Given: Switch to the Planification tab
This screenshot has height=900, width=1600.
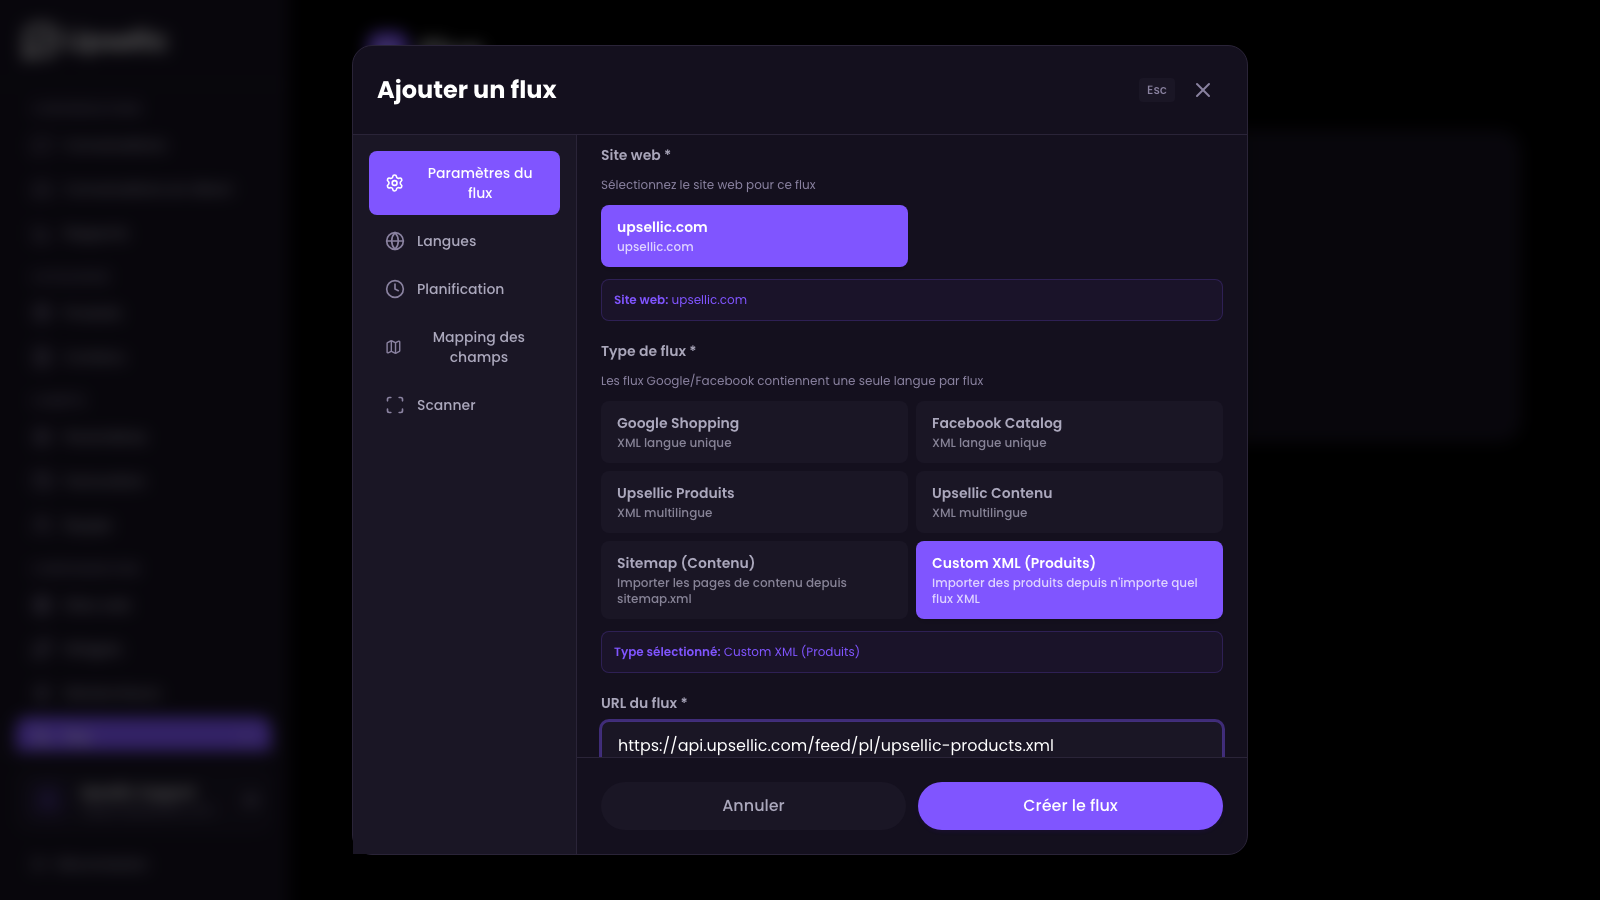Looking at the screenshot, I should point(460,289).
